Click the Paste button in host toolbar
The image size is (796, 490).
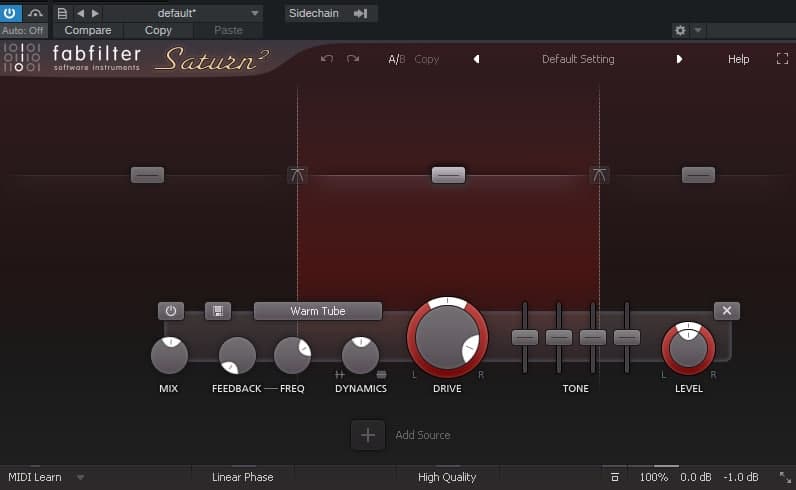click(x=228, y=30)
